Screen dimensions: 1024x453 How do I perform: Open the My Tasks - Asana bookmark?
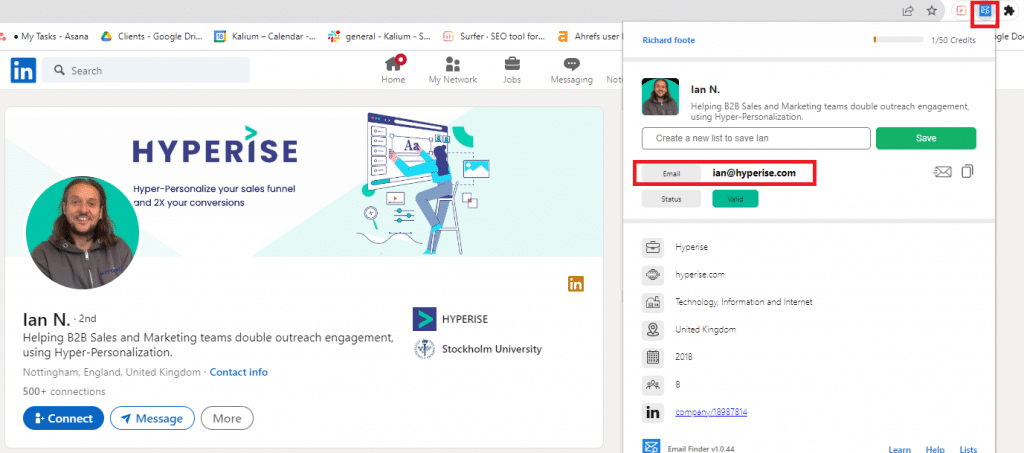(x=51, y=36)
